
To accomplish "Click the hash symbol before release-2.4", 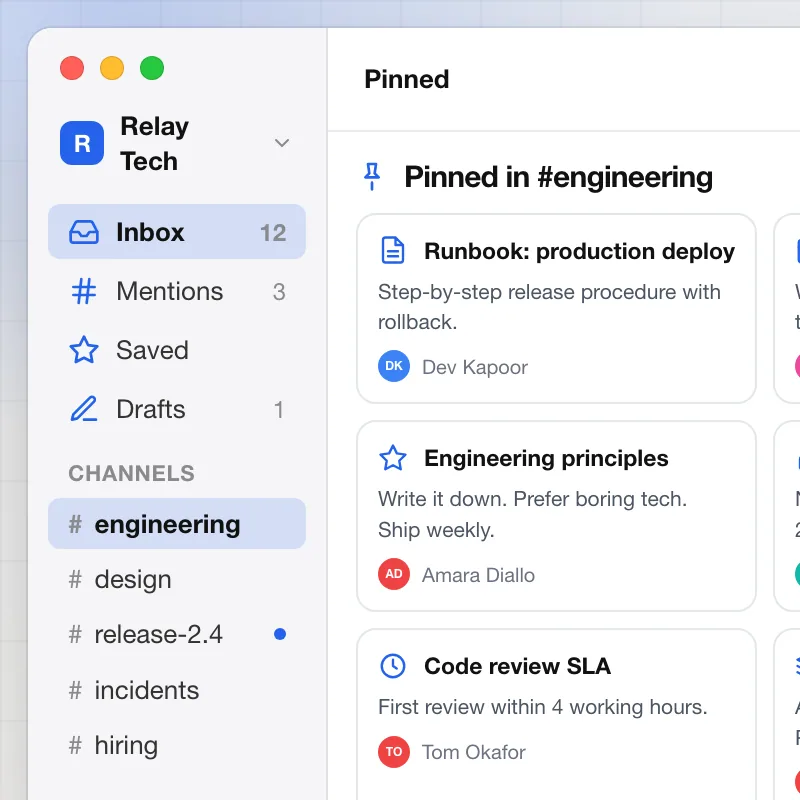I will pos(75,635).
